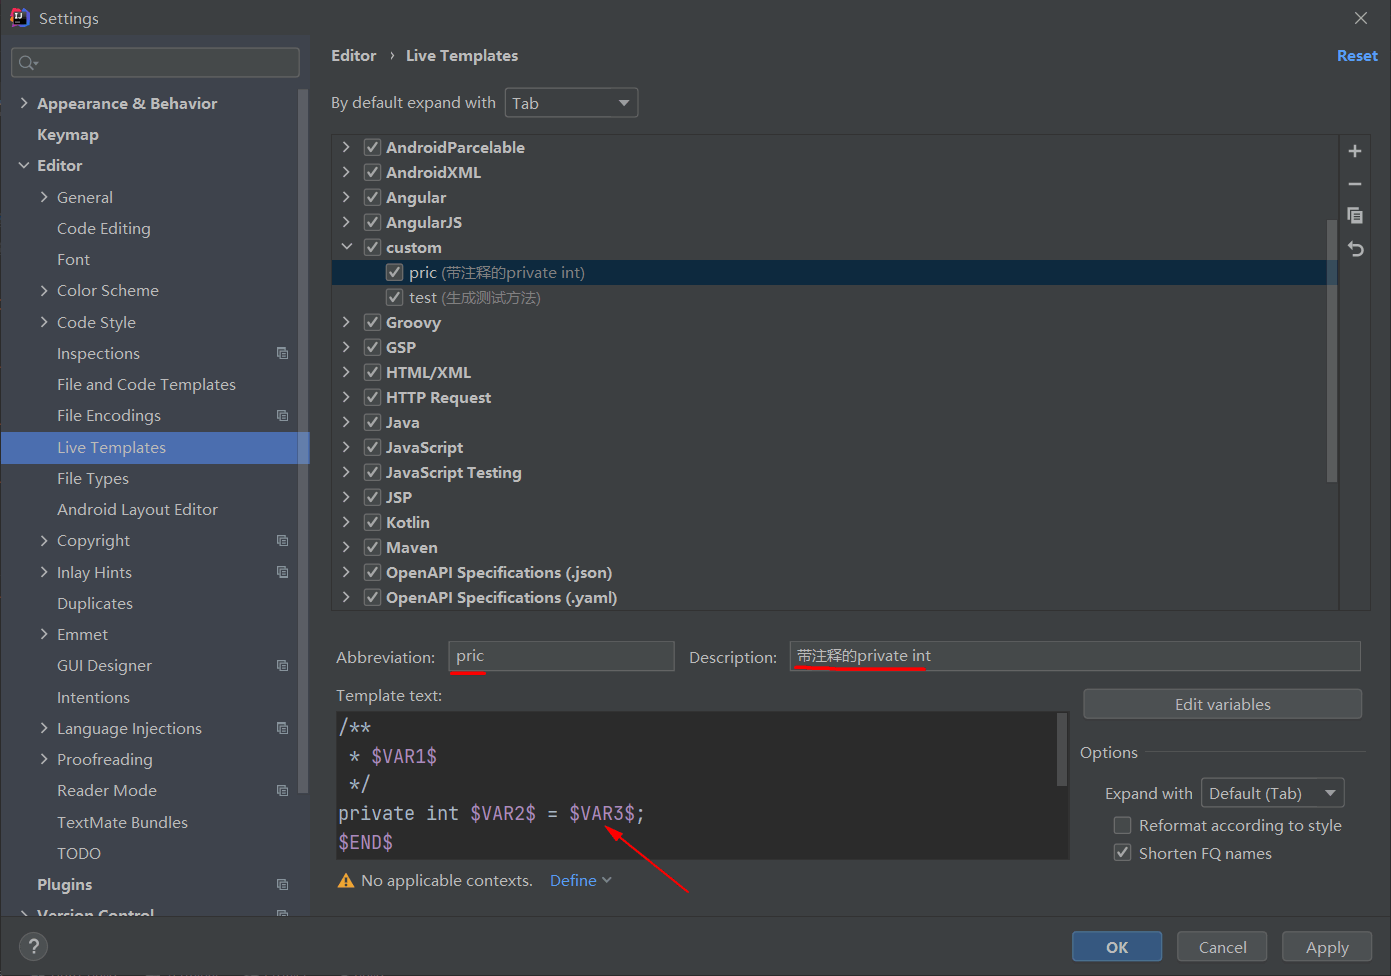Toggle the test template checkbox
The image size is (1391, 976).
[395, 297]
